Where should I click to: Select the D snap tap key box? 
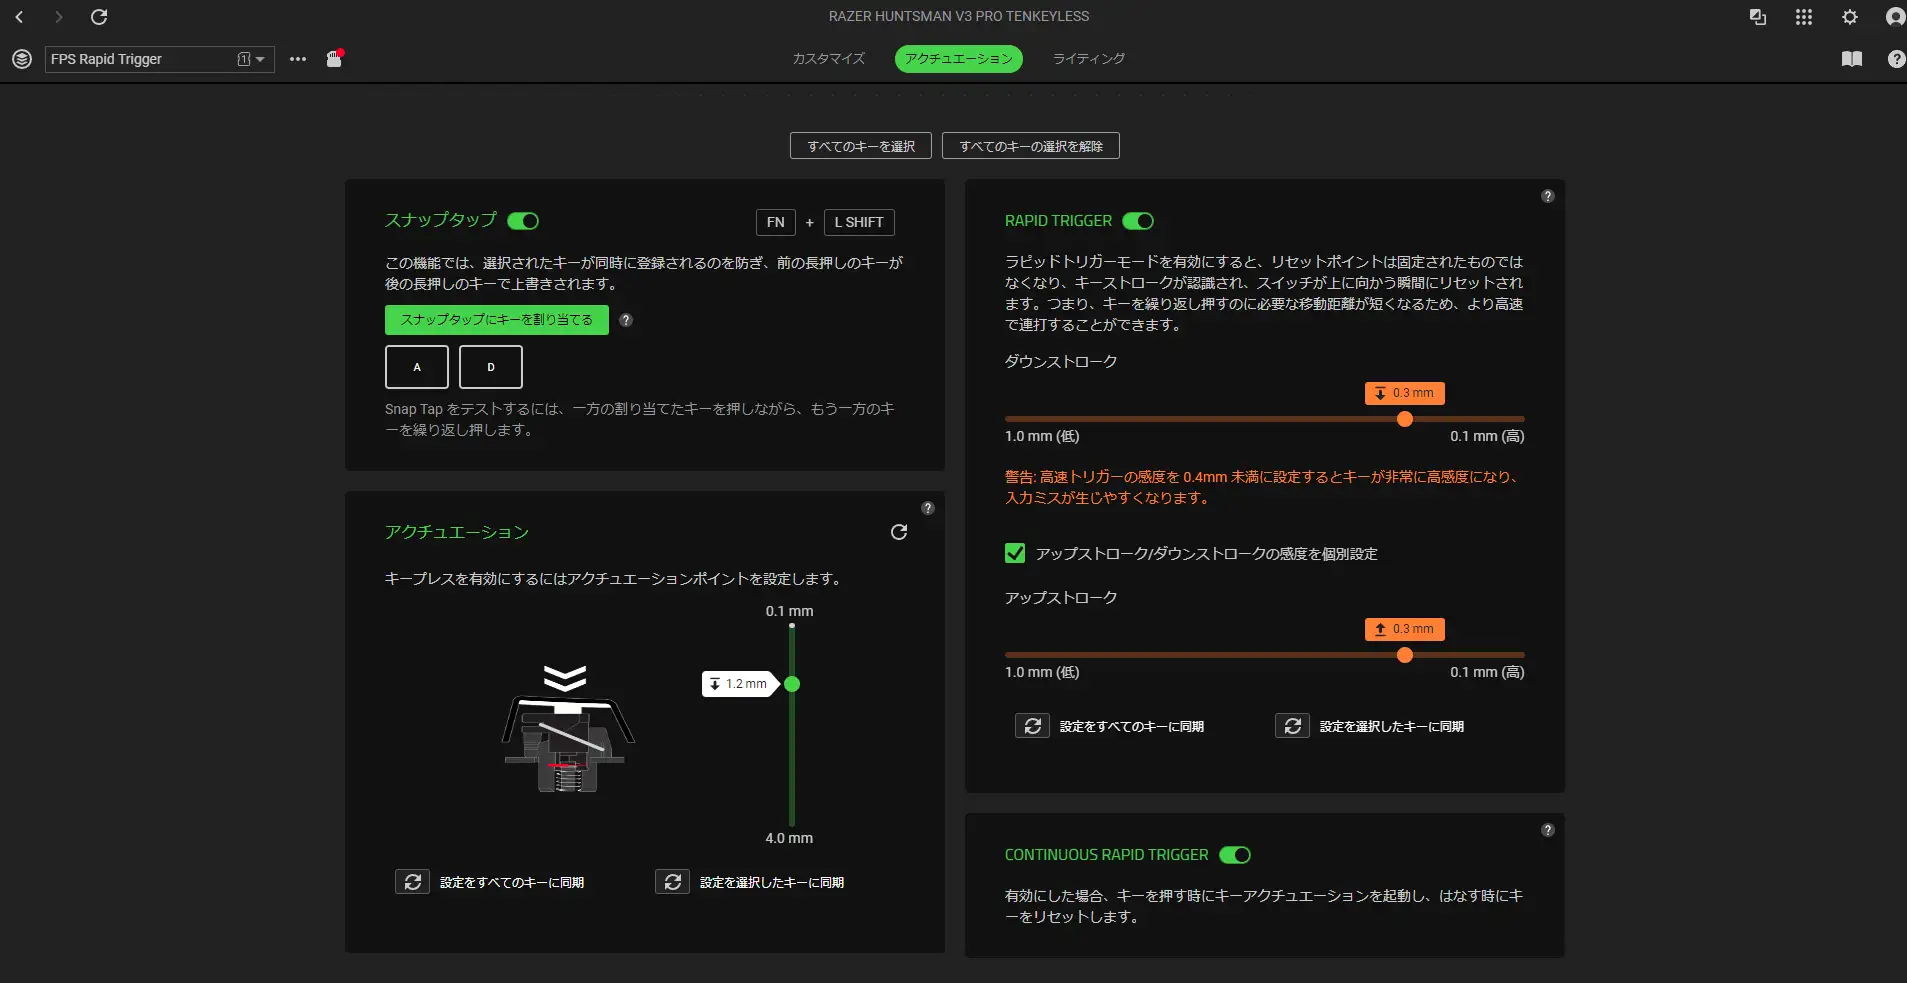491,367
